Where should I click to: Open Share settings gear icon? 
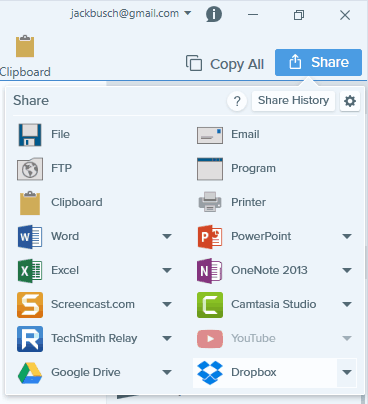coord(350,101)
